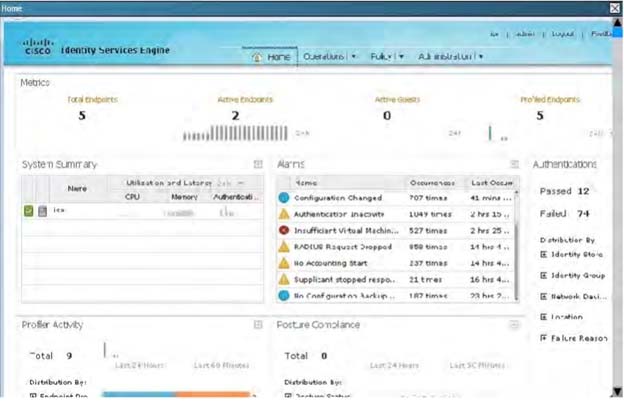Click red critical icon for Insufficient Virtual Machine
Viewport: 624px width, 402px height.
click(284, 230)
